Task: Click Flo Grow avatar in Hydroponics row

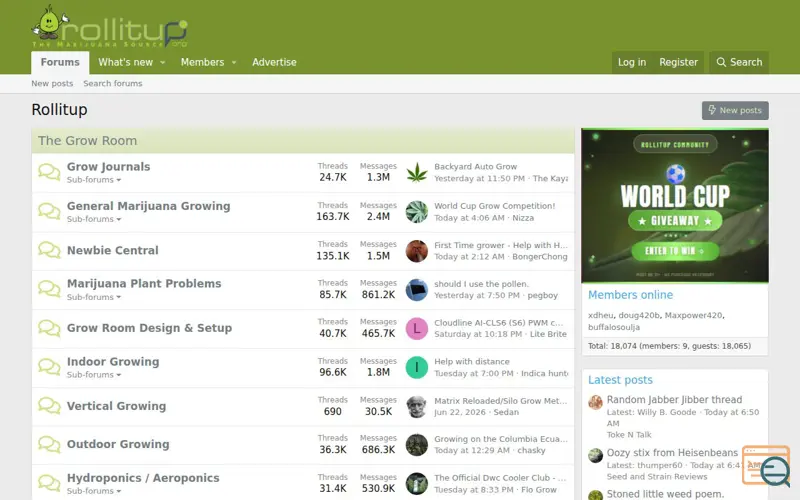Action: point(417,484)
